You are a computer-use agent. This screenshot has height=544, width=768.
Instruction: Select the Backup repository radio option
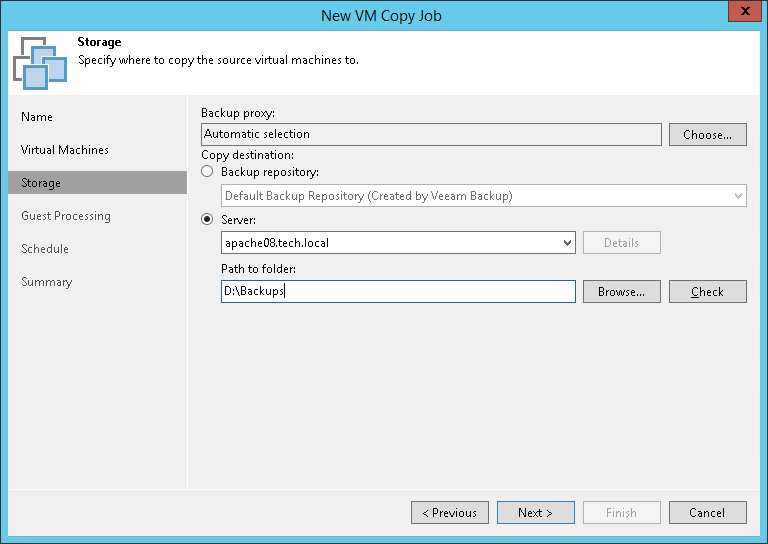(208, 173)
